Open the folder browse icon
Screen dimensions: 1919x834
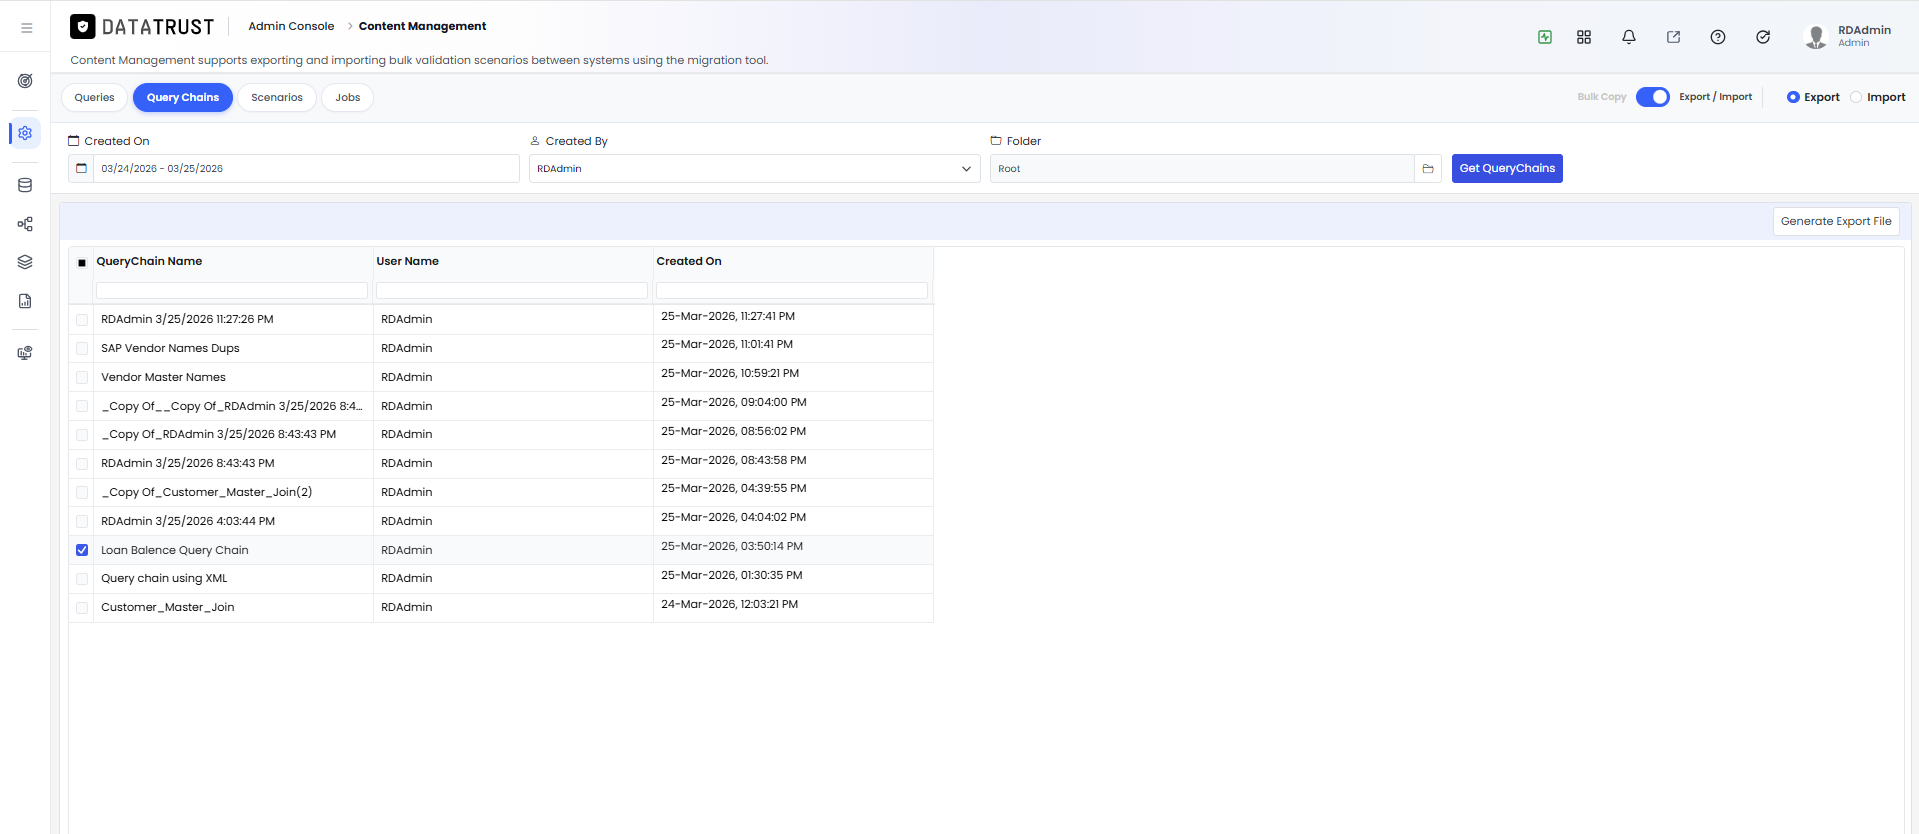[1428, 169]
